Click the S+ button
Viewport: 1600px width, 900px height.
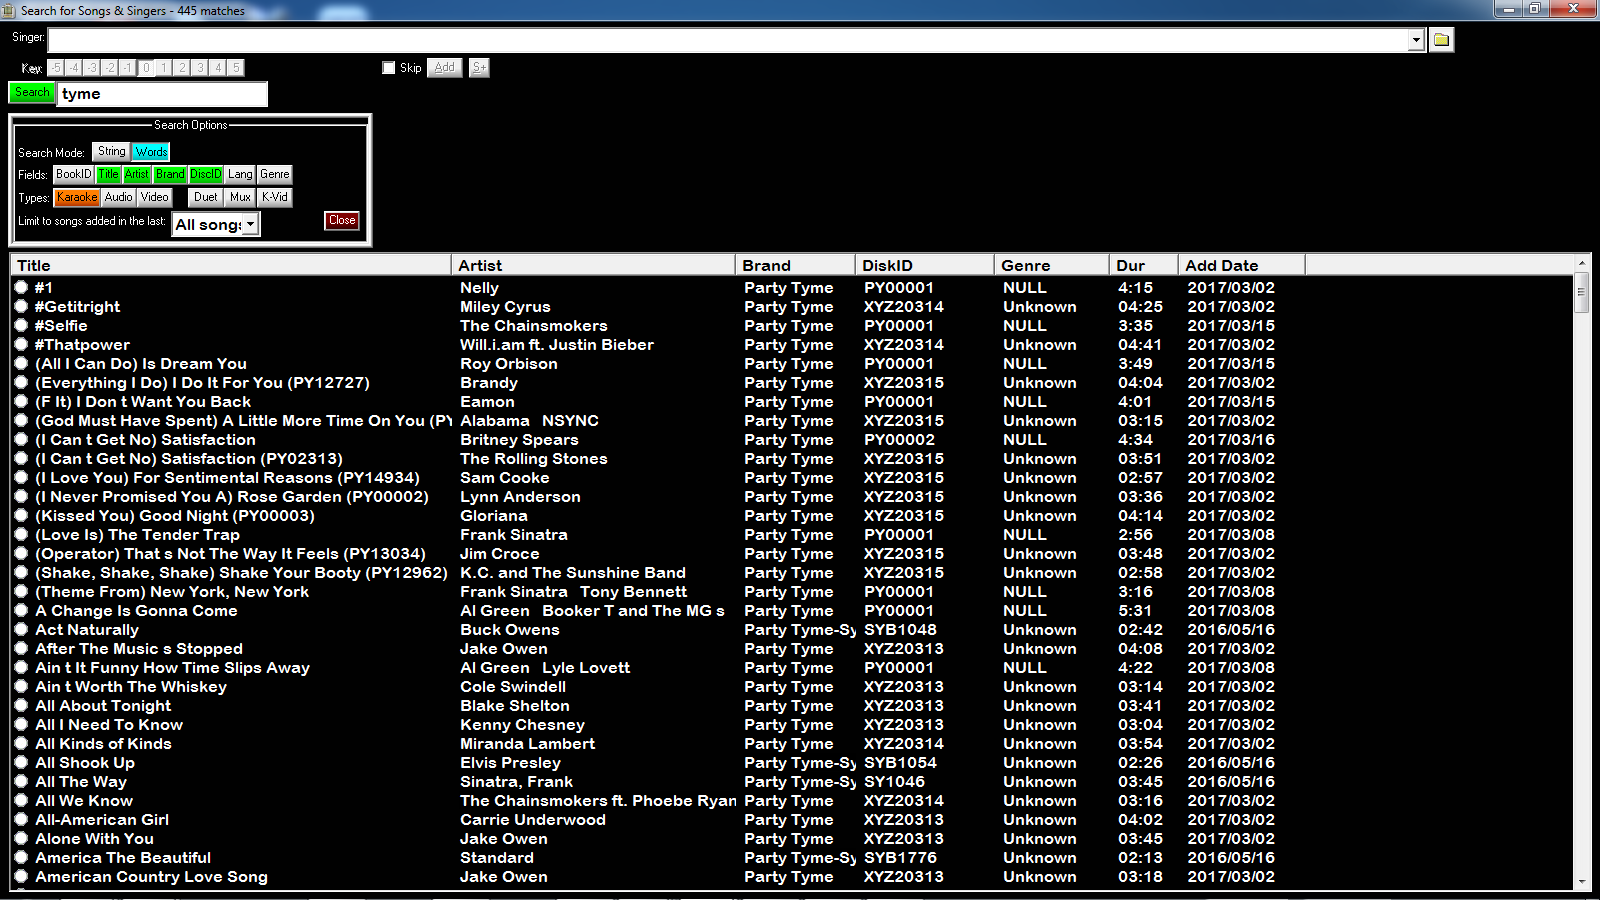pos(480,68)
